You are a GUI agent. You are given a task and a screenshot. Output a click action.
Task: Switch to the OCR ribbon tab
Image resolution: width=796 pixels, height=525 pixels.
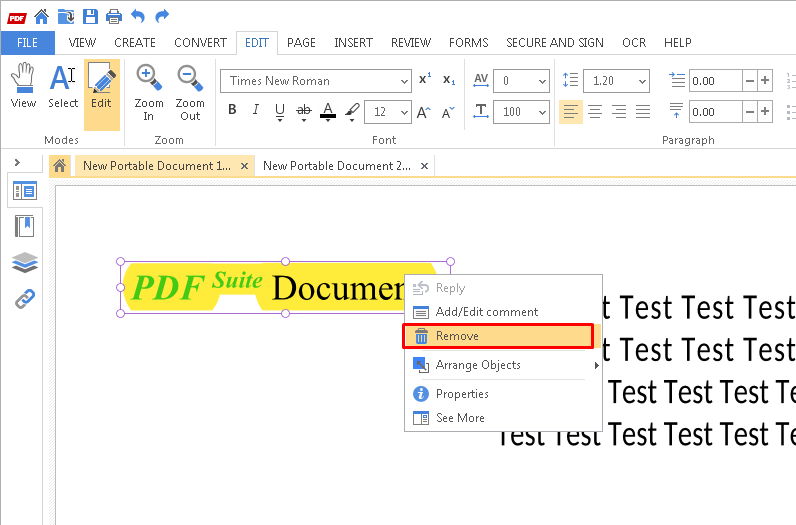[x=634, y=43]
